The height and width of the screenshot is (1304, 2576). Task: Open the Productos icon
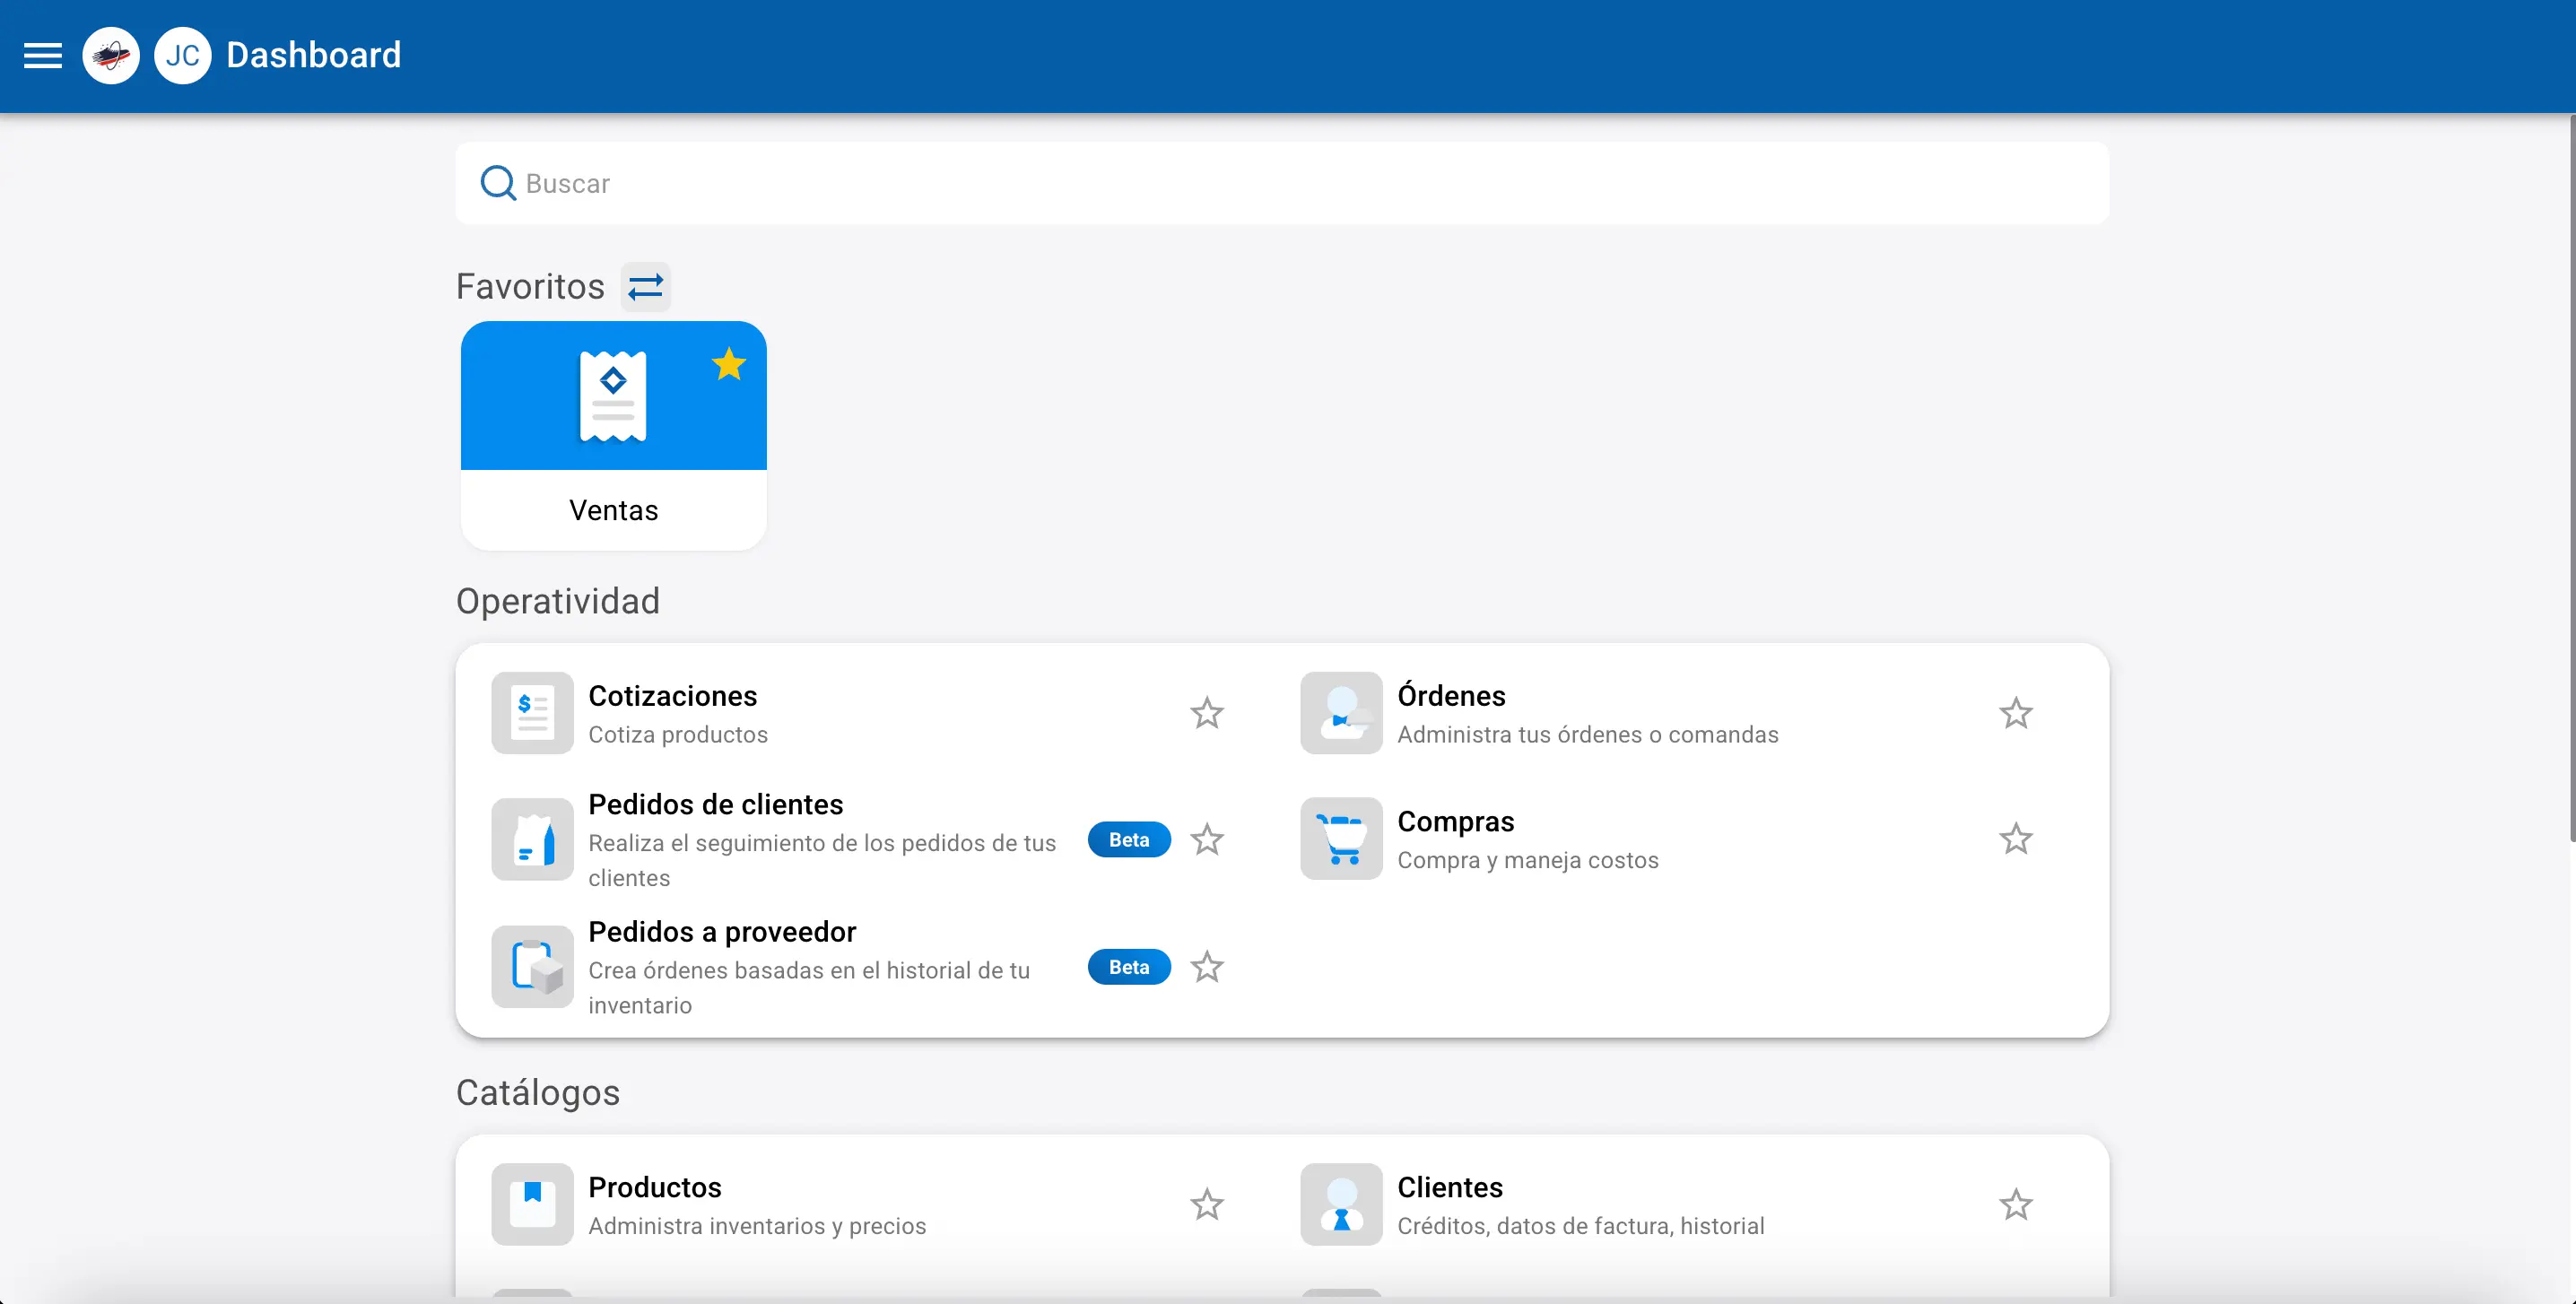[532, 1204]
